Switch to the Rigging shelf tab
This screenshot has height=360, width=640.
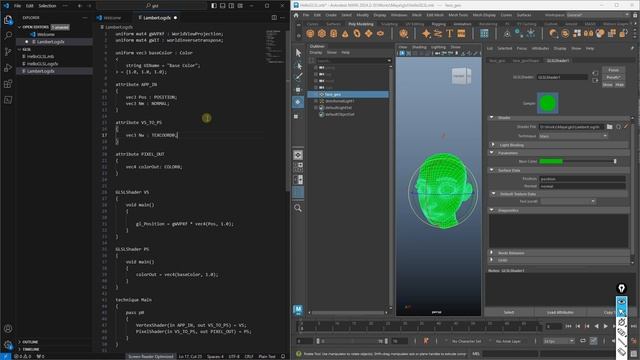[438, 24]
